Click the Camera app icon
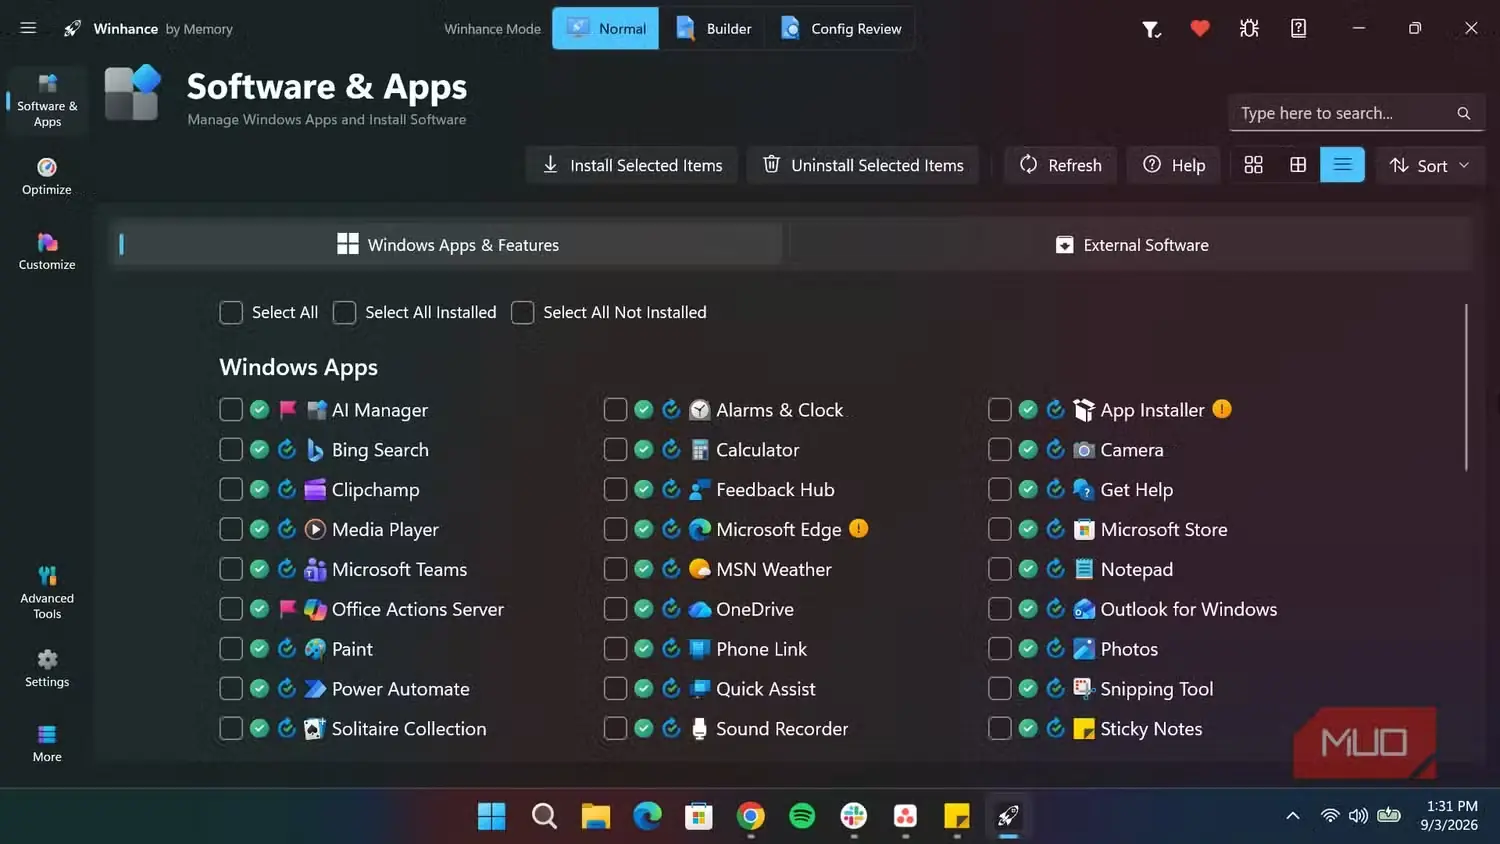 click(1084, 450)
